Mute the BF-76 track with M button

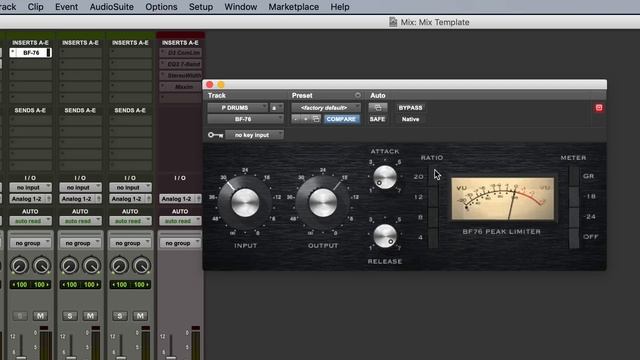pos(40,316)
